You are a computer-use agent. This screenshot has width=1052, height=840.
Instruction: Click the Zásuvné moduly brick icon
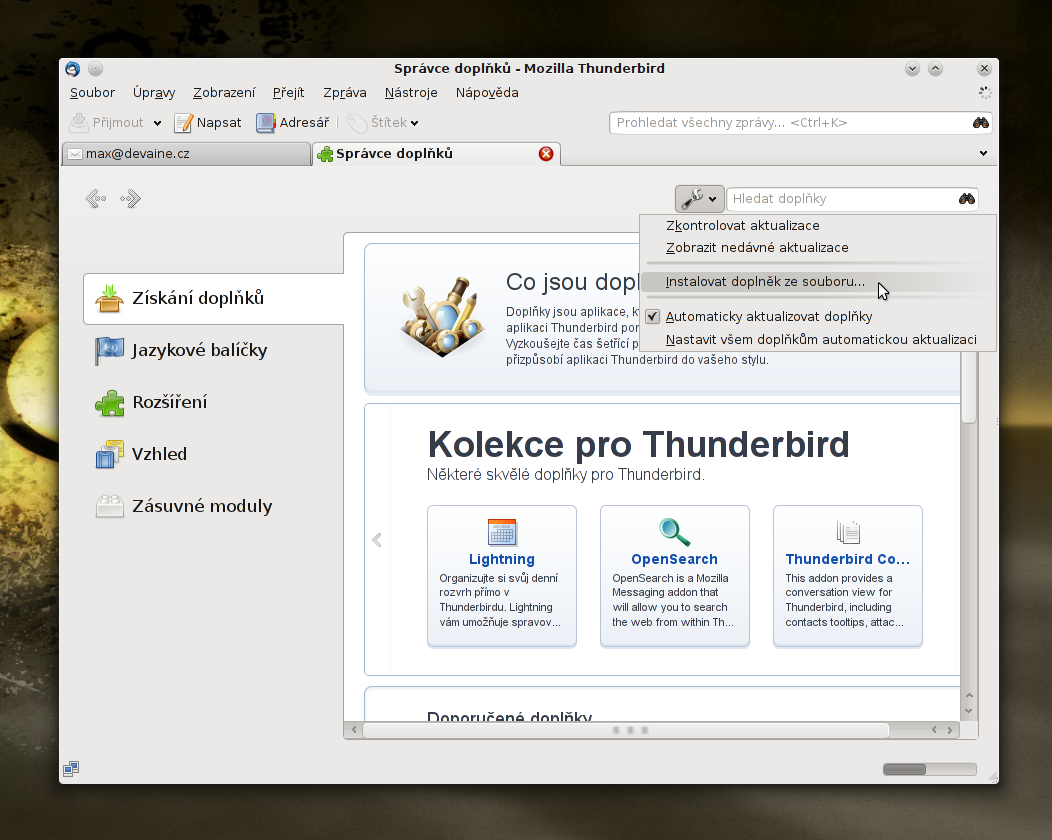tap(109, 507)
